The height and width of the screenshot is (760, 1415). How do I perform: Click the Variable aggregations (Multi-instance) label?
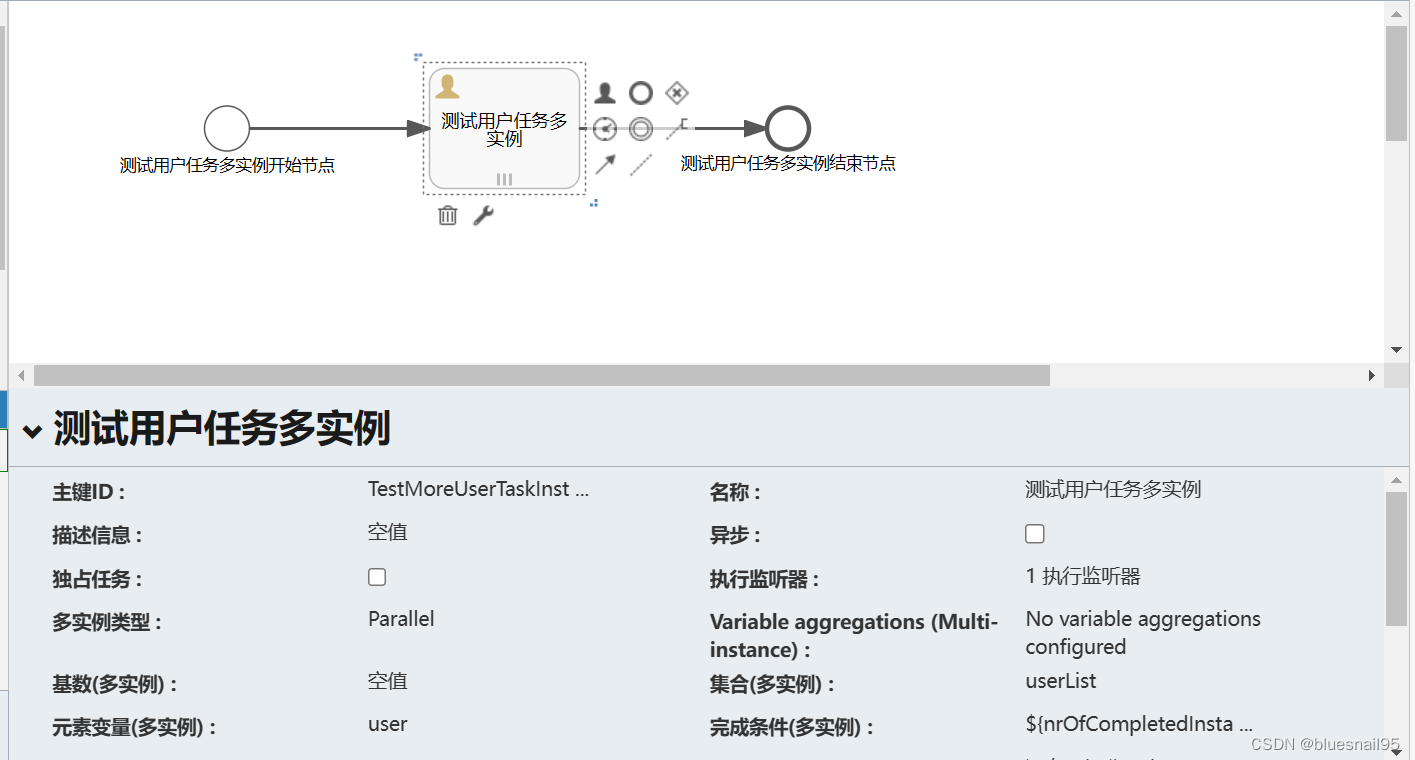coord(854,636)
